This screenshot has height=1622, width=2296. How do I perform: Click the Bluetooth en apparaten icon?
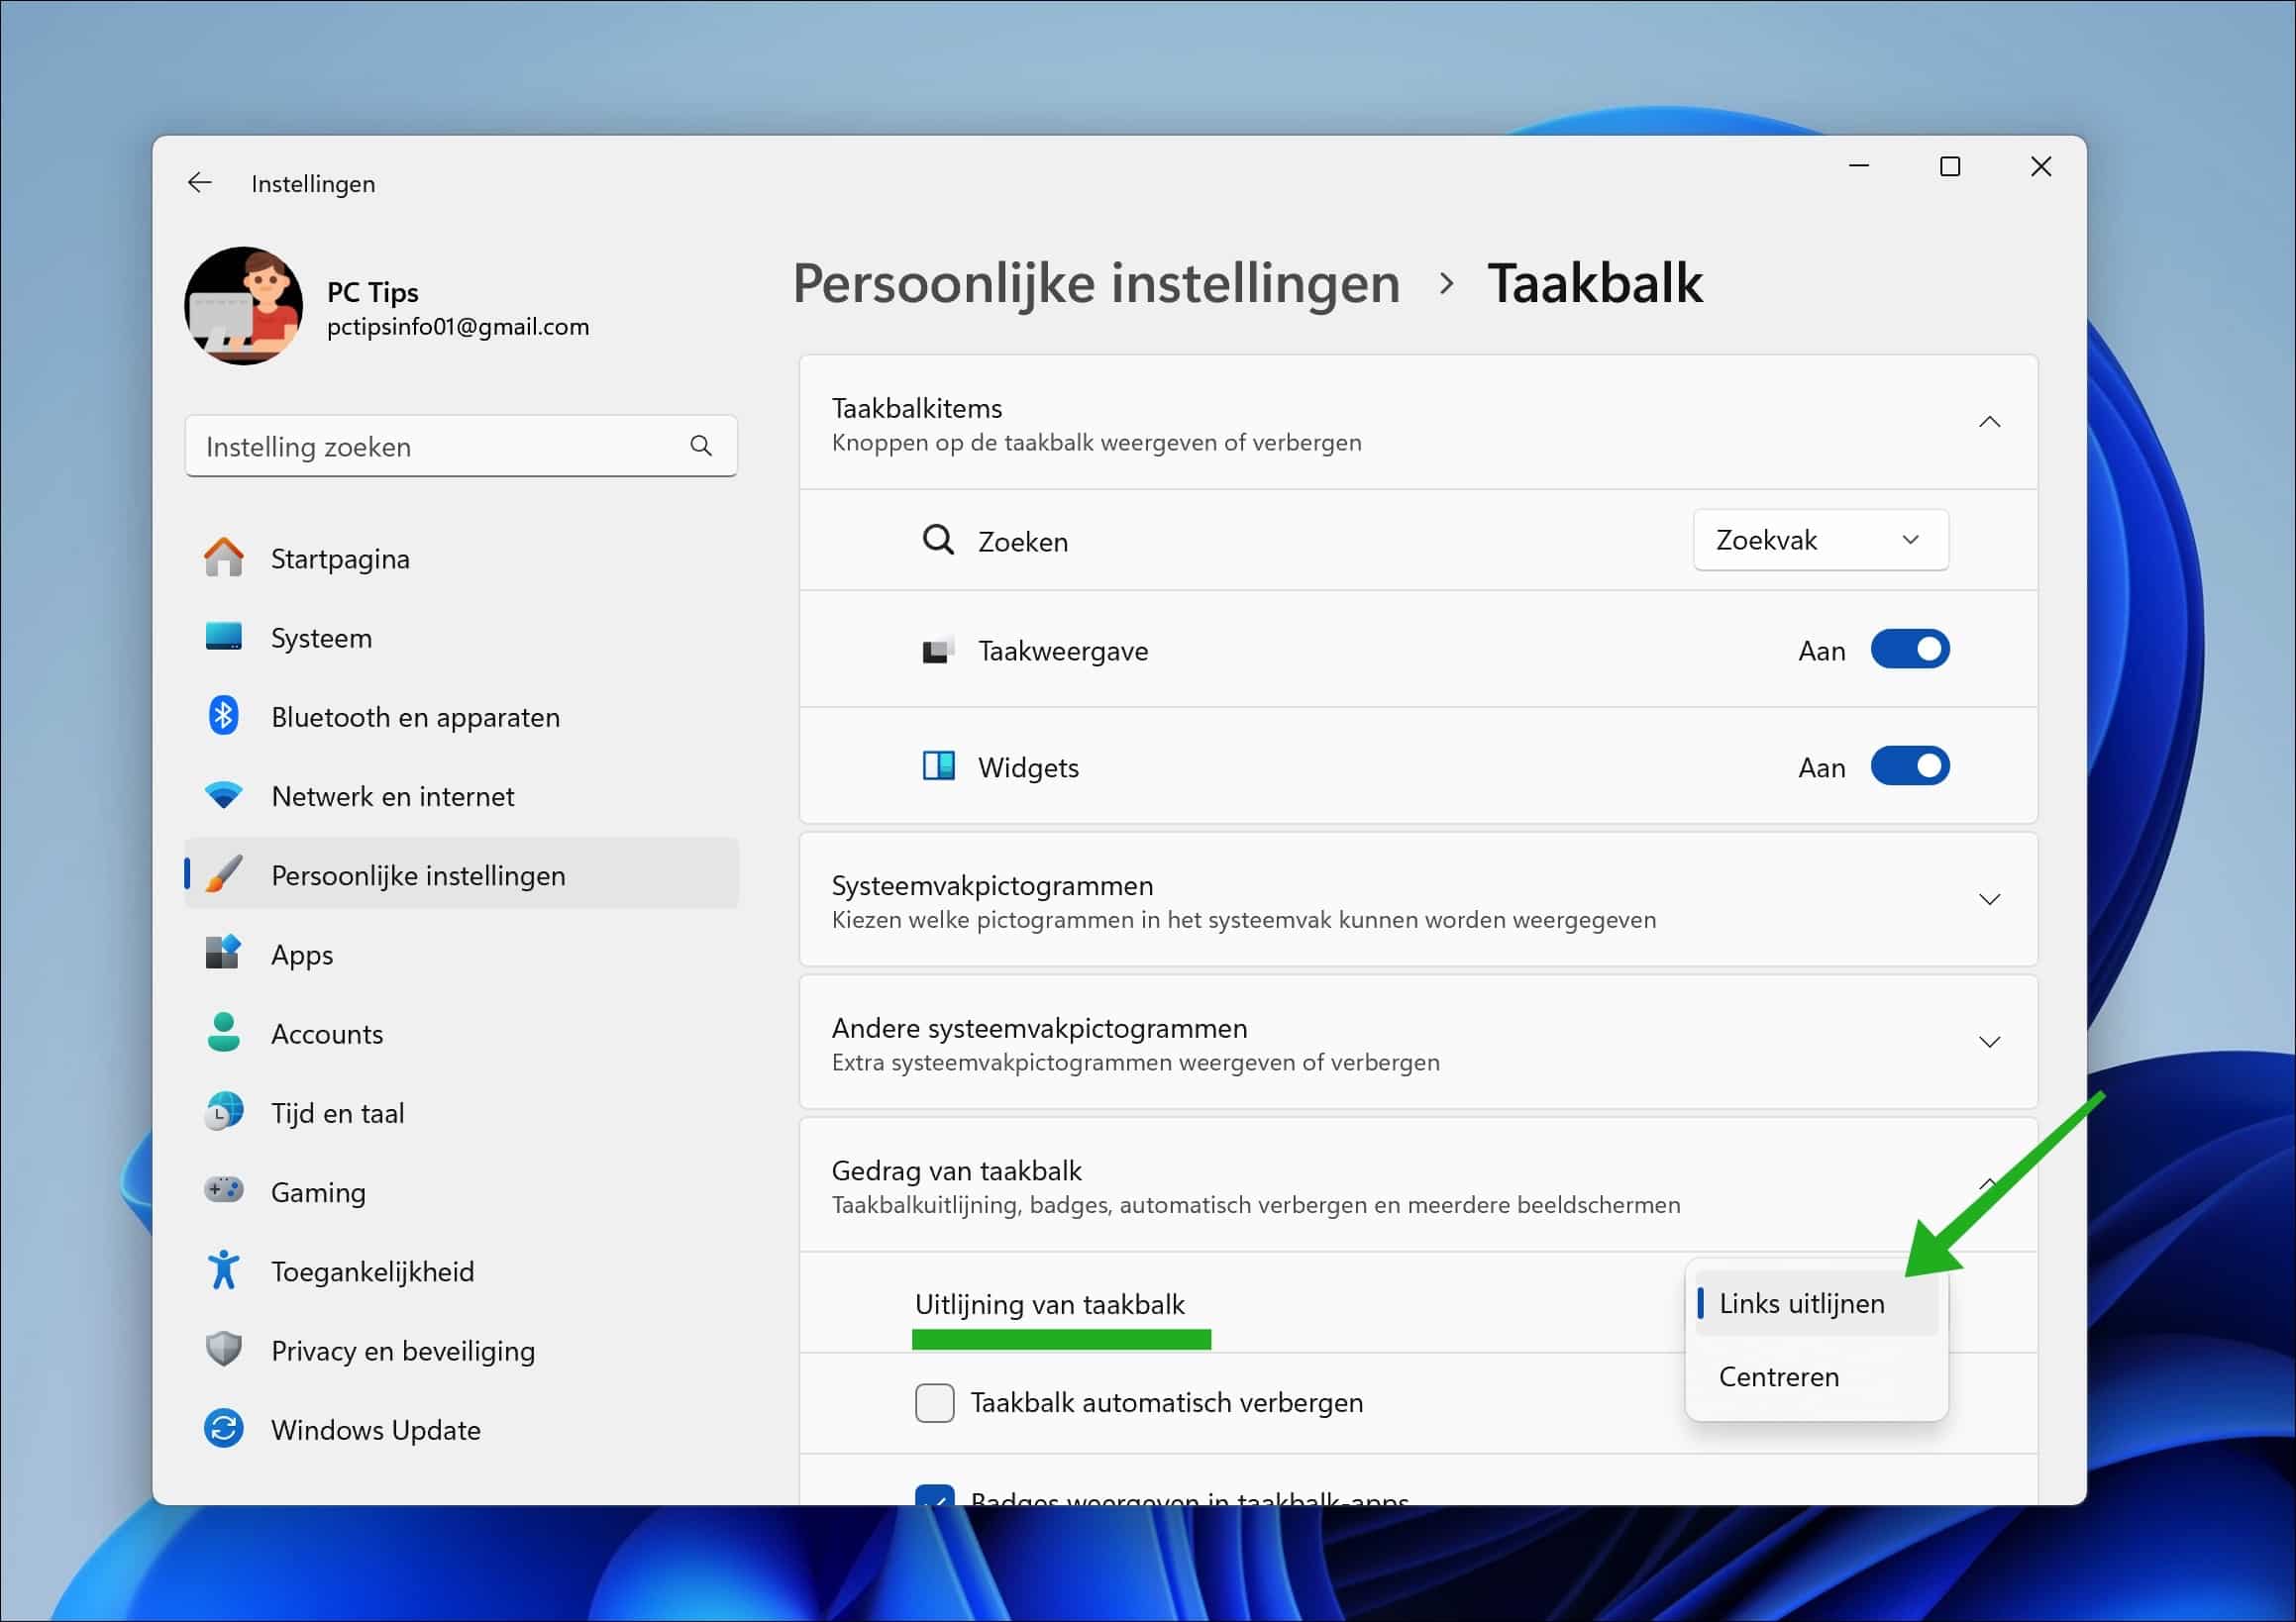coord(224,716)
